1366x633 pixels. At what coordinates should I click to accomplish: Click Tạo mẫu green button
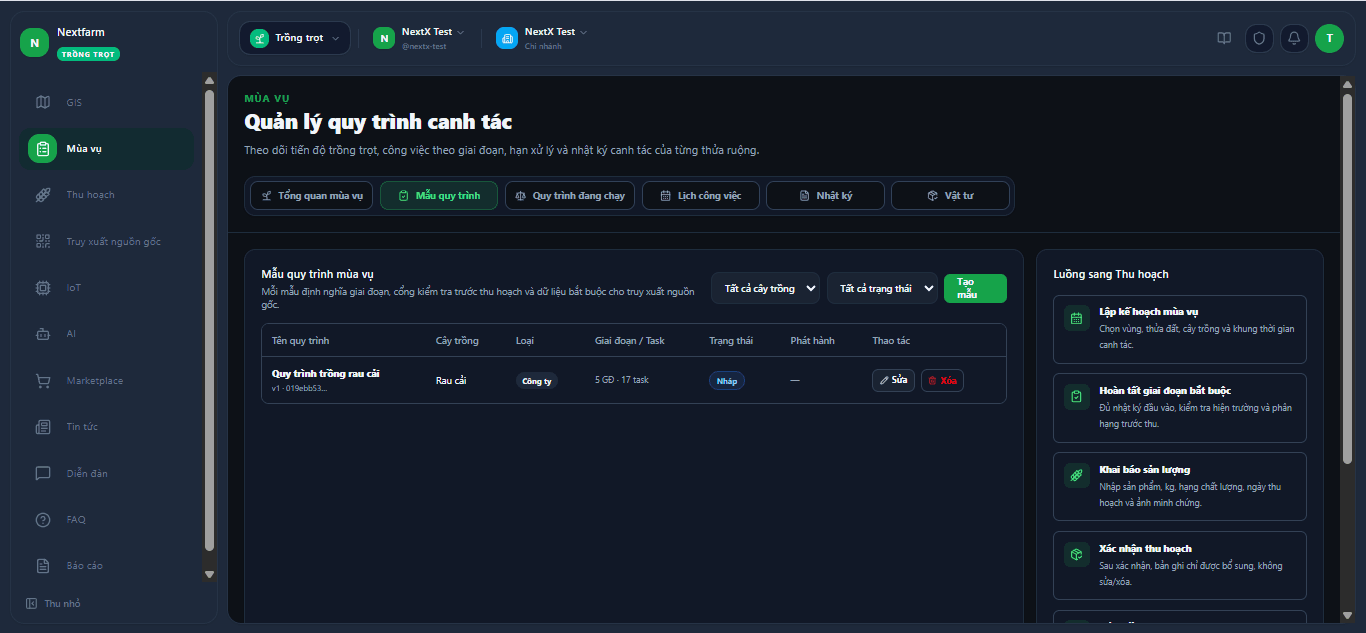tap(975, 288)
